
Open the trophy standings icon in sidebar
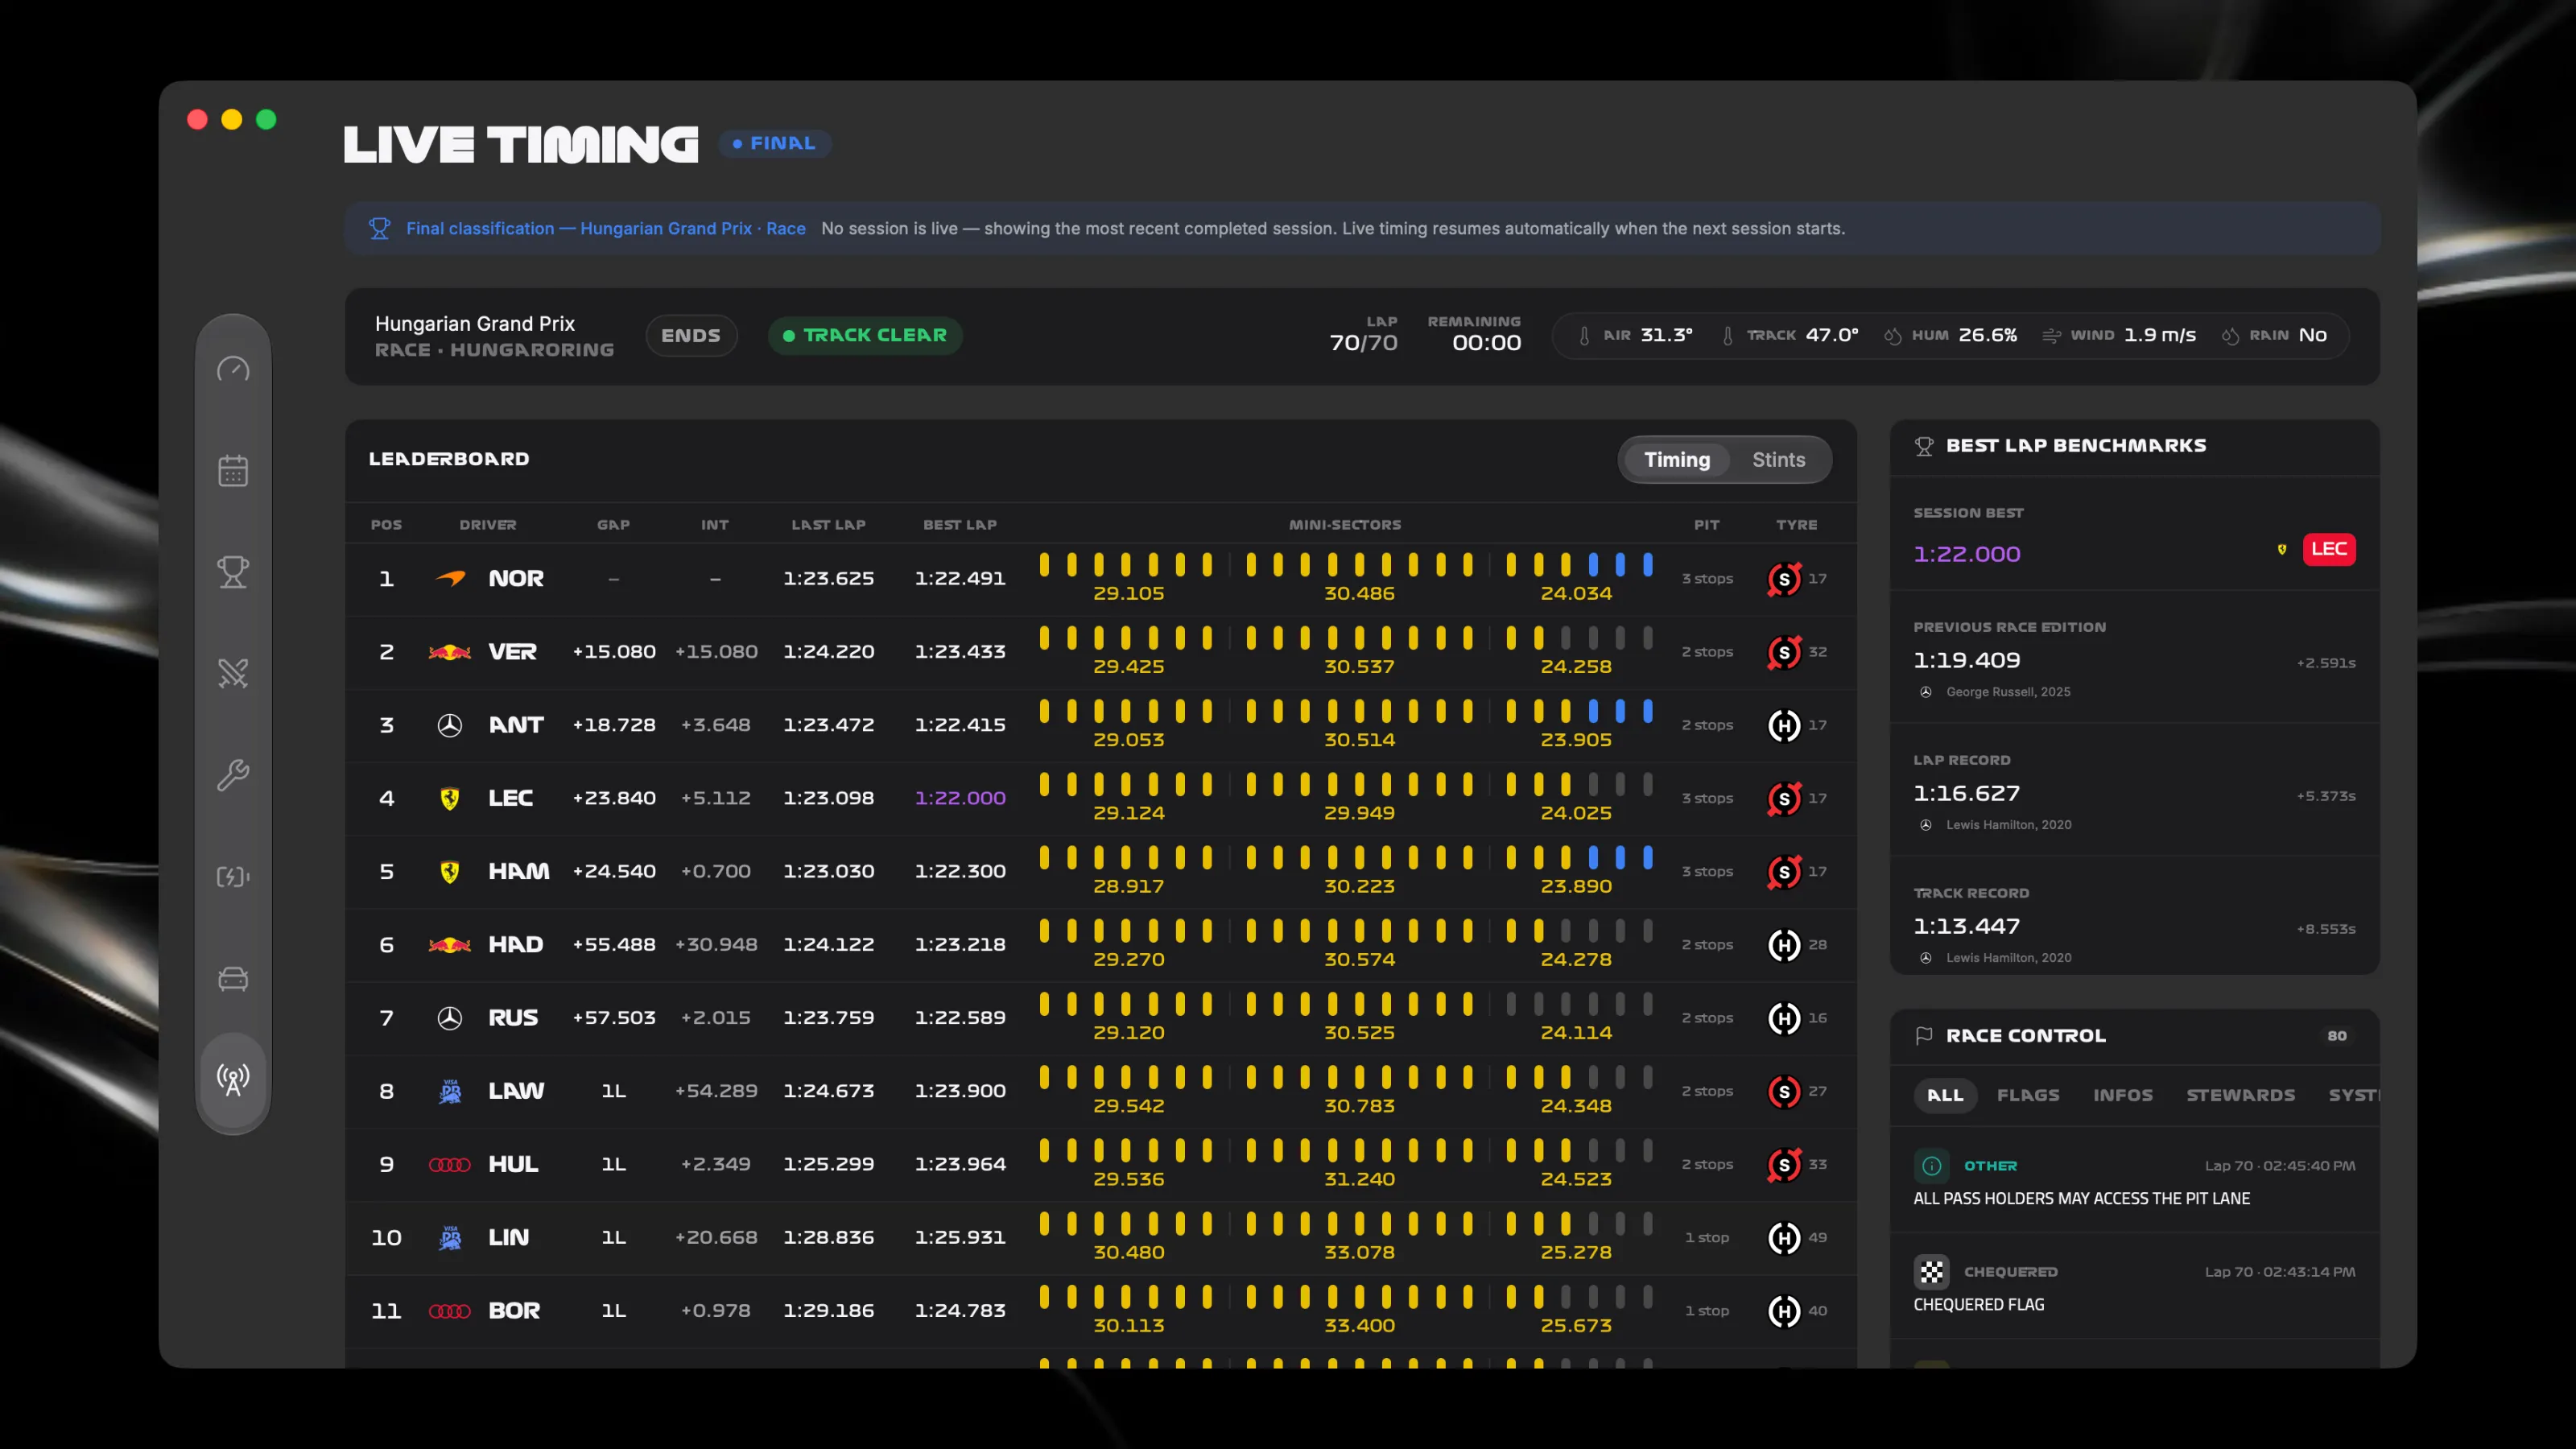tap(233, 572)
